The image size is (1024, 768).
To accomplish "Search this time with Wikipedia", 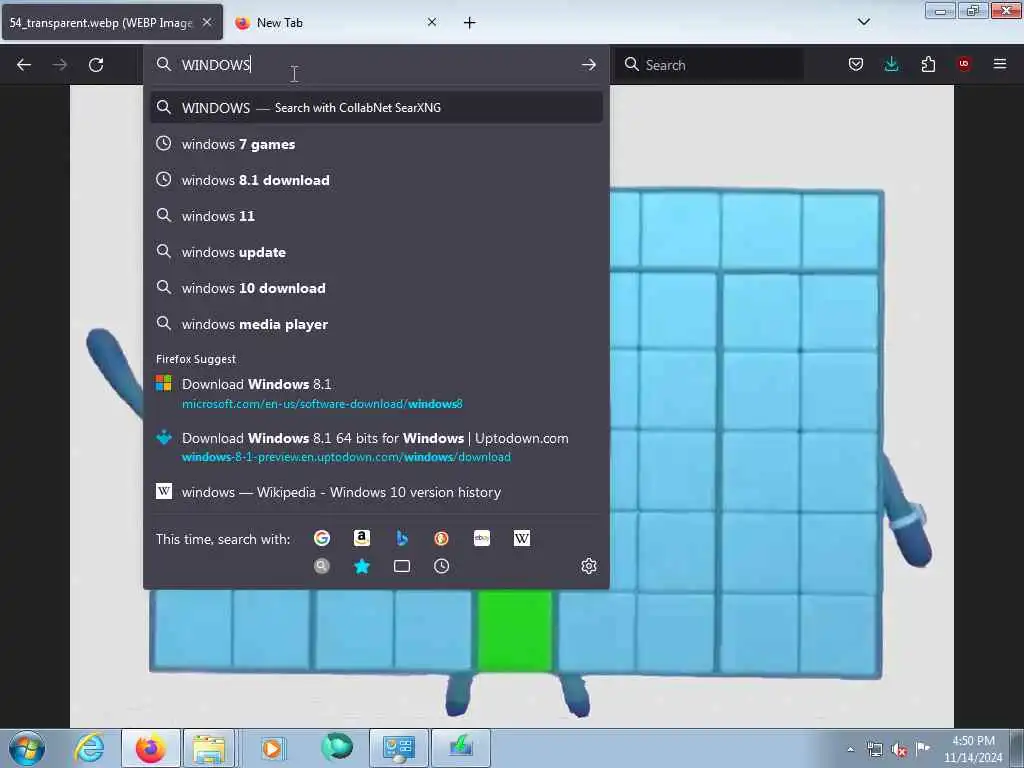I will pos(522,538).
